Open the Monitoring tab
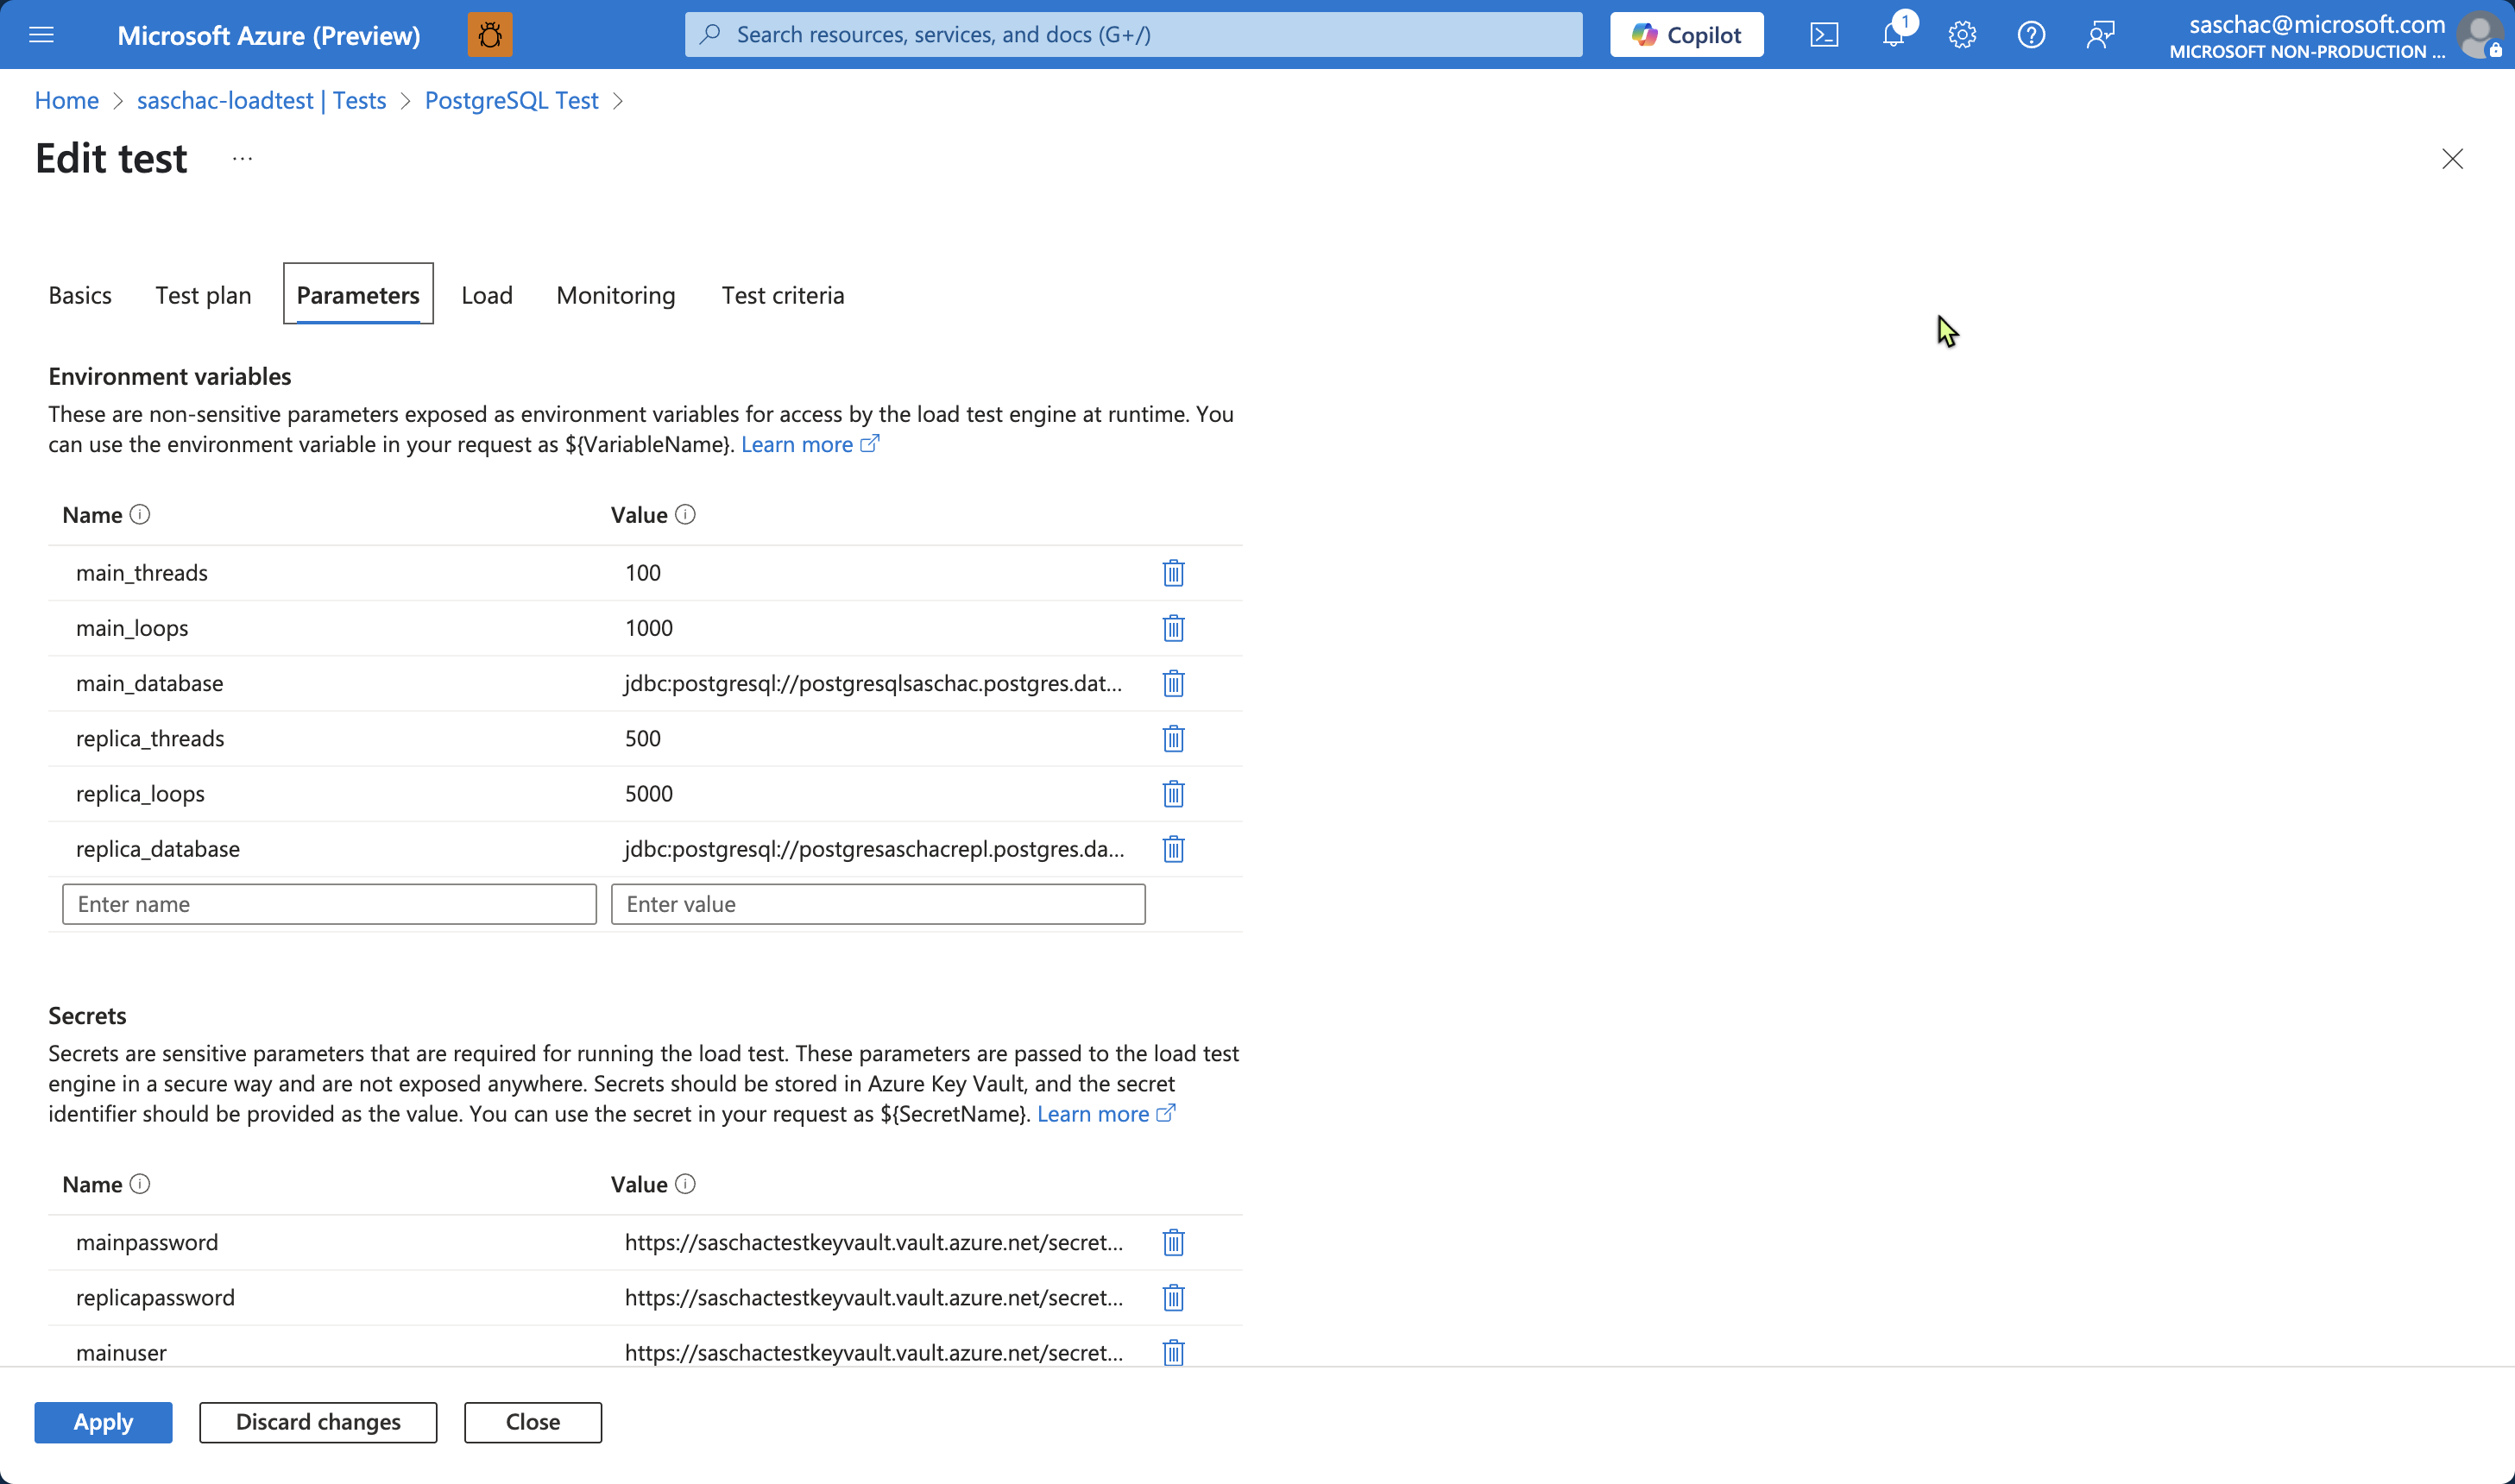Image resolution: width=2515 pixels, height=1484 pixels. point(616,295)
